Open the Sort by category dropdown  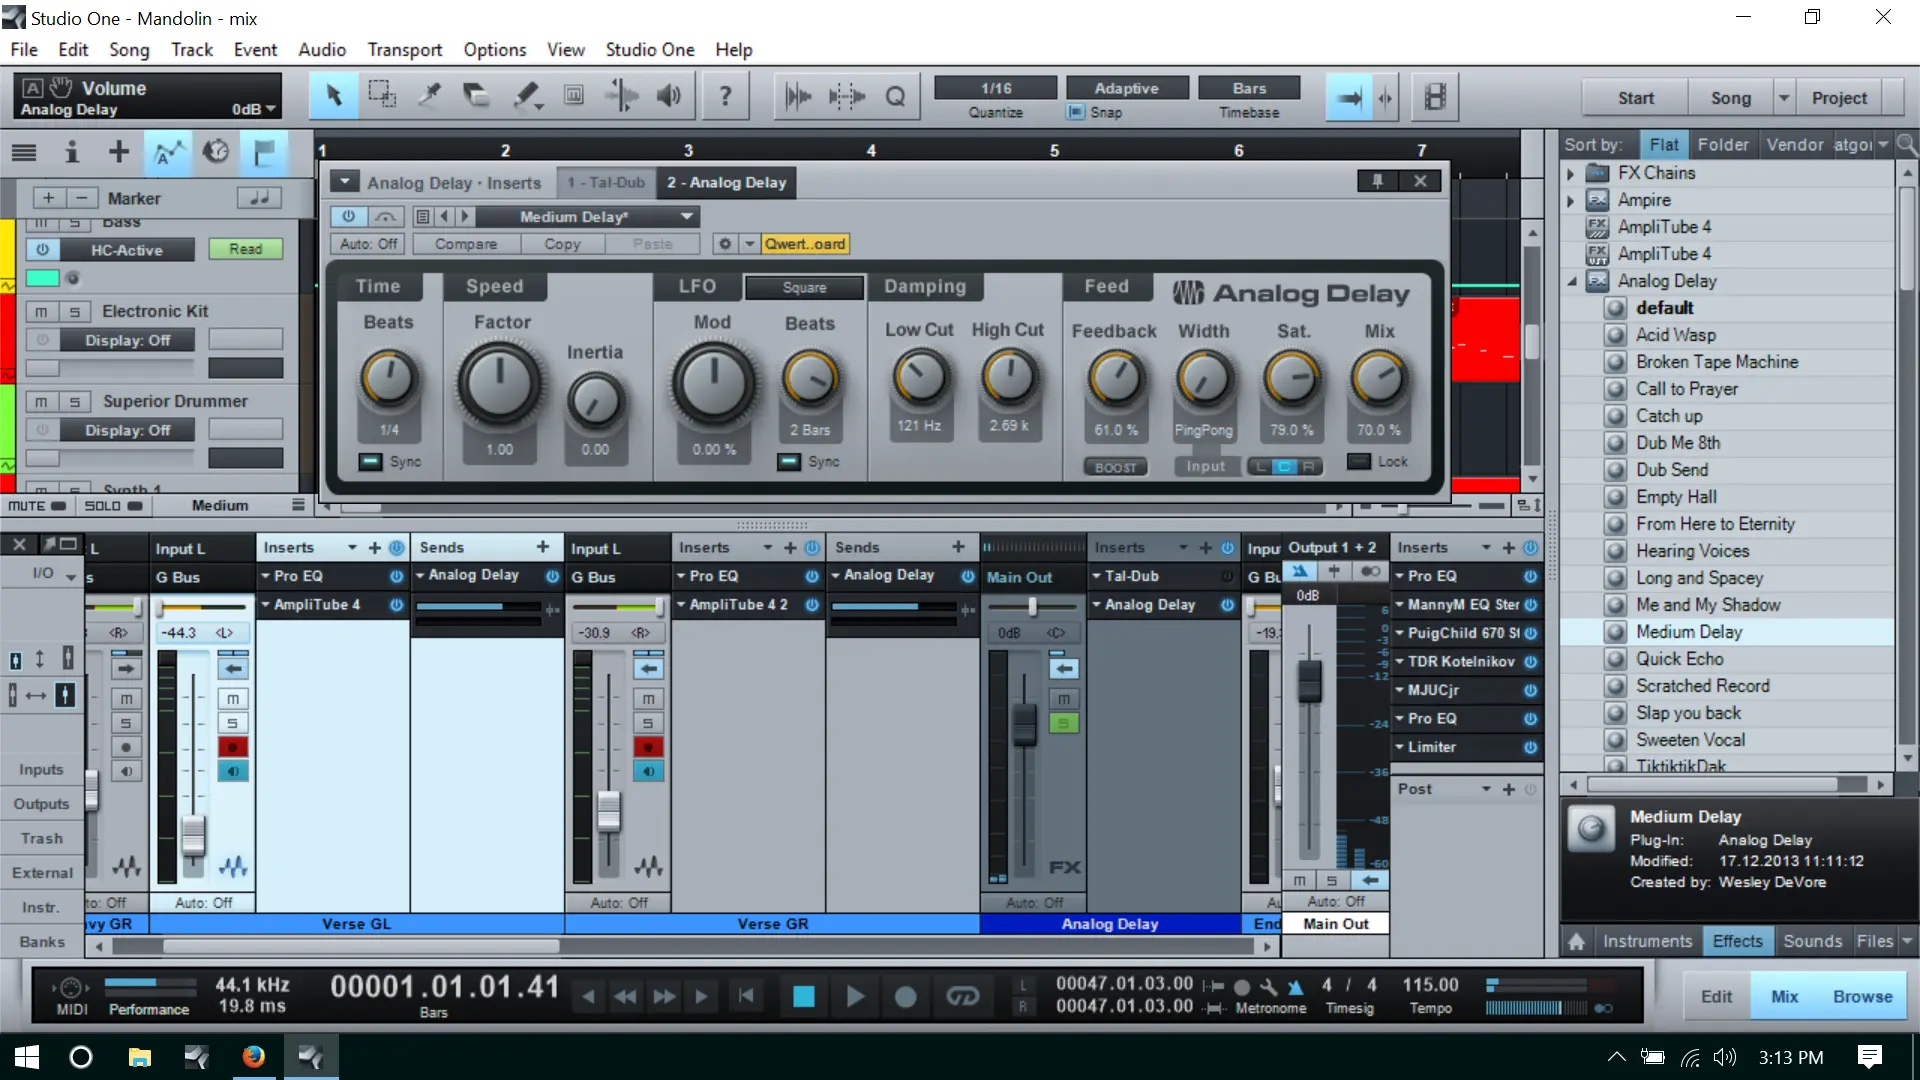[1883, 144]
